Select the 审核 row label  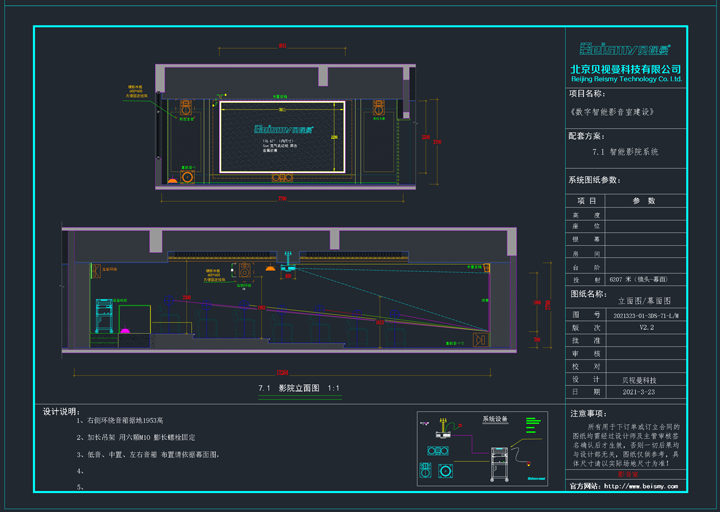tap(586, 354)
